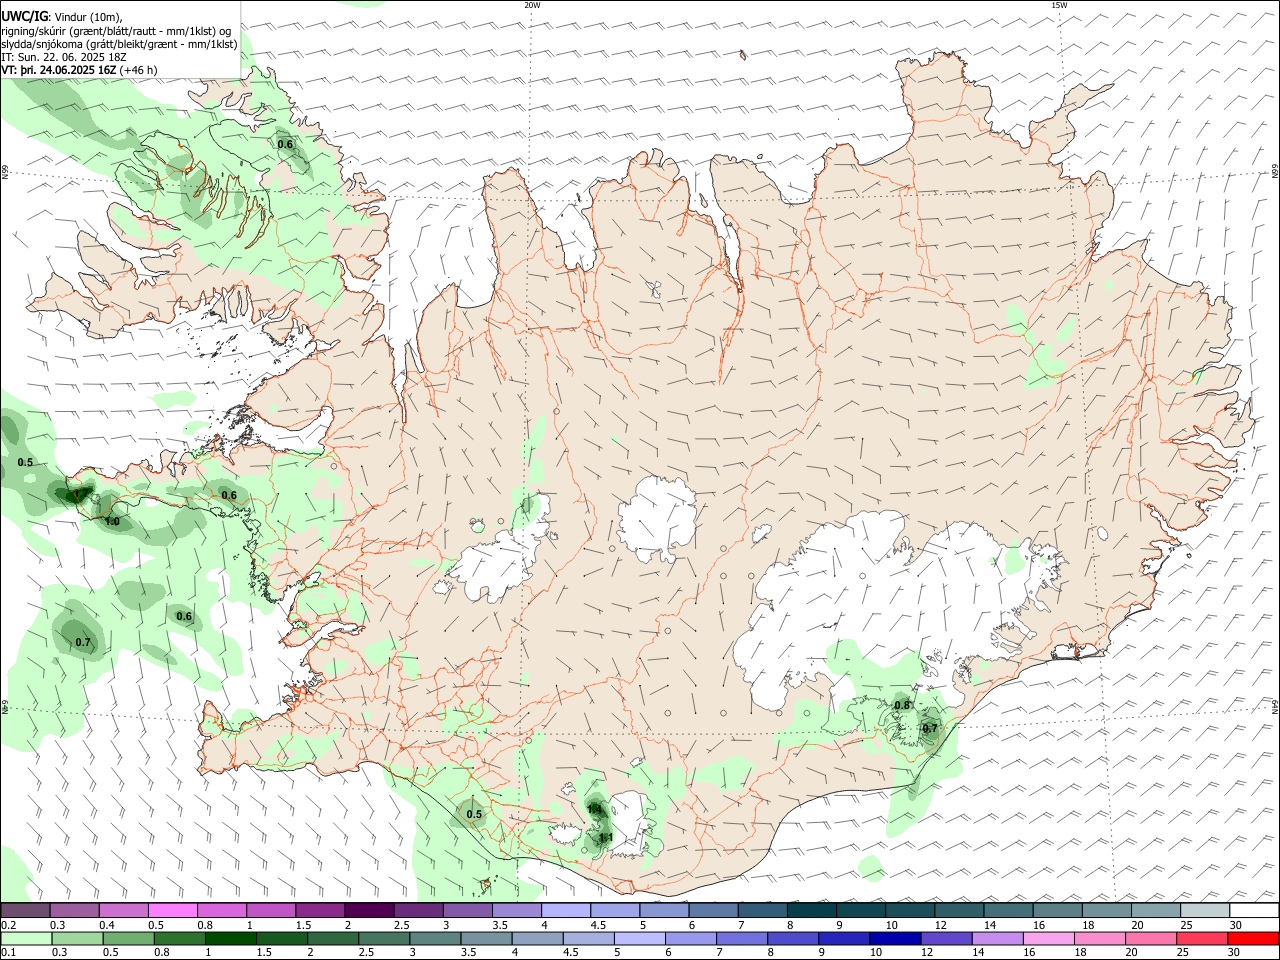Click the 'slydda/snjókoma (grátt/bleikt/grænt - mm/1klst)' line
Image resolution: width=1280 pixels, height=960 pixels.
click(x=119, y=44)
